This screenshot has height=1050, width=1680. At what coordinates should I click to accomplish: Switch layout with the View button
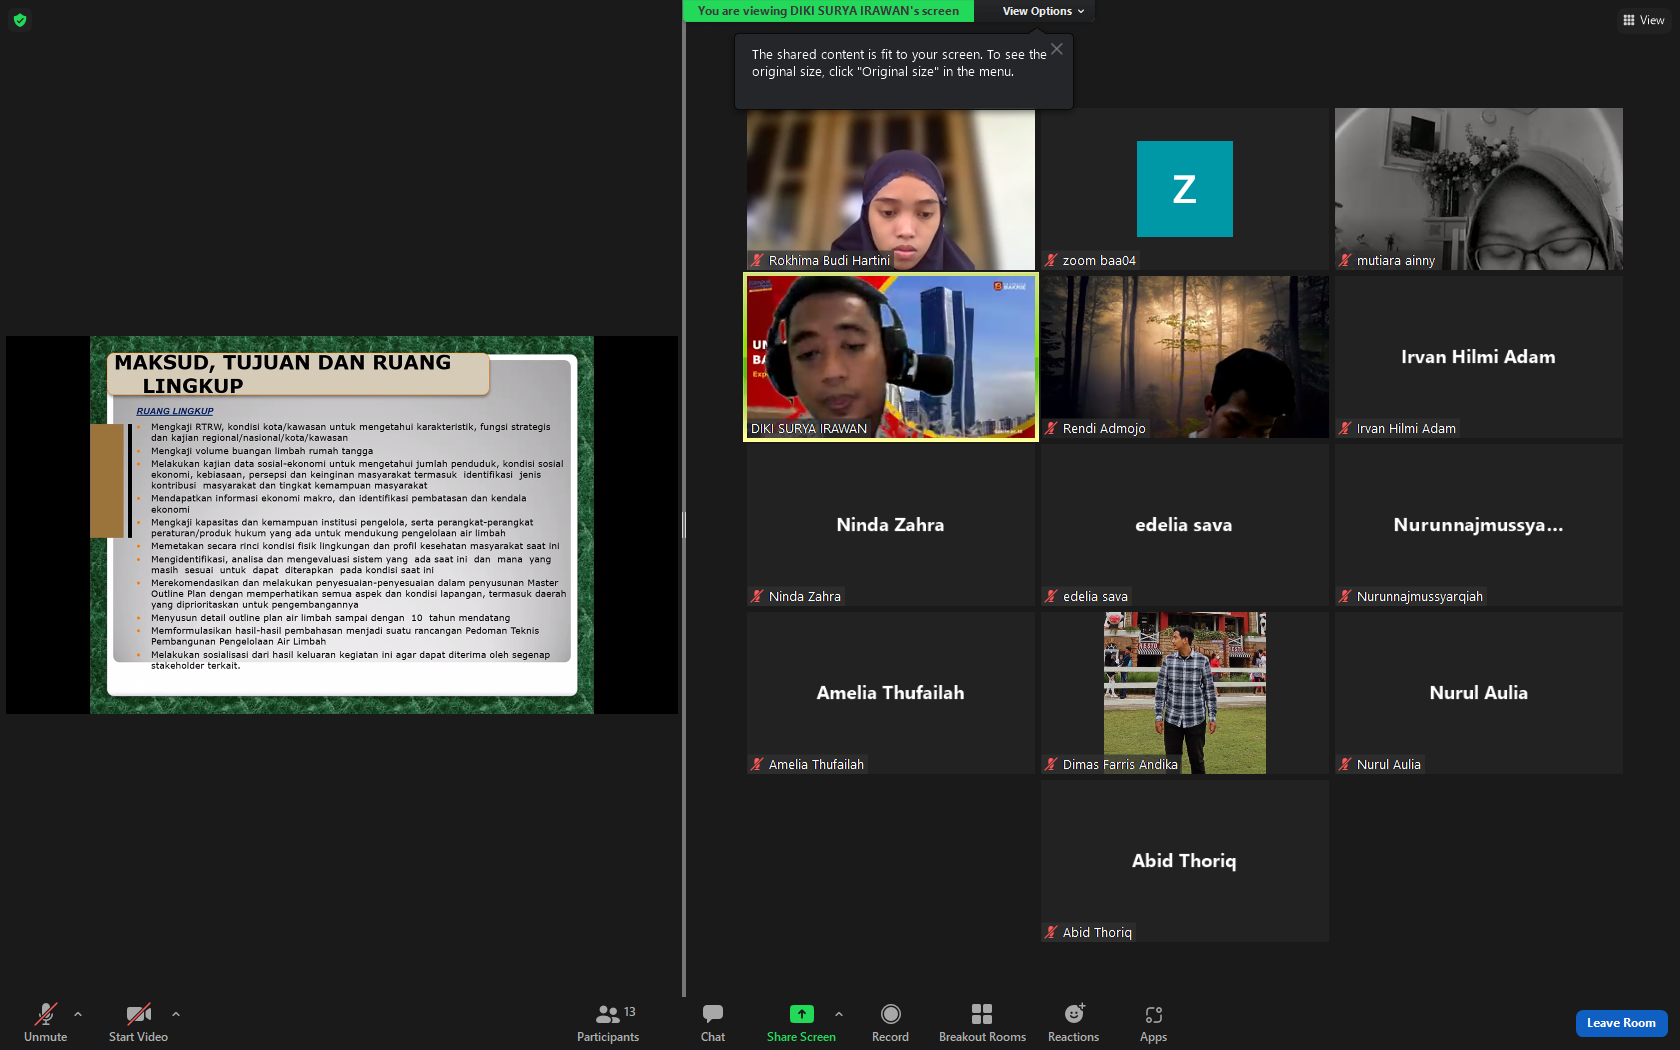[1644, 20]
